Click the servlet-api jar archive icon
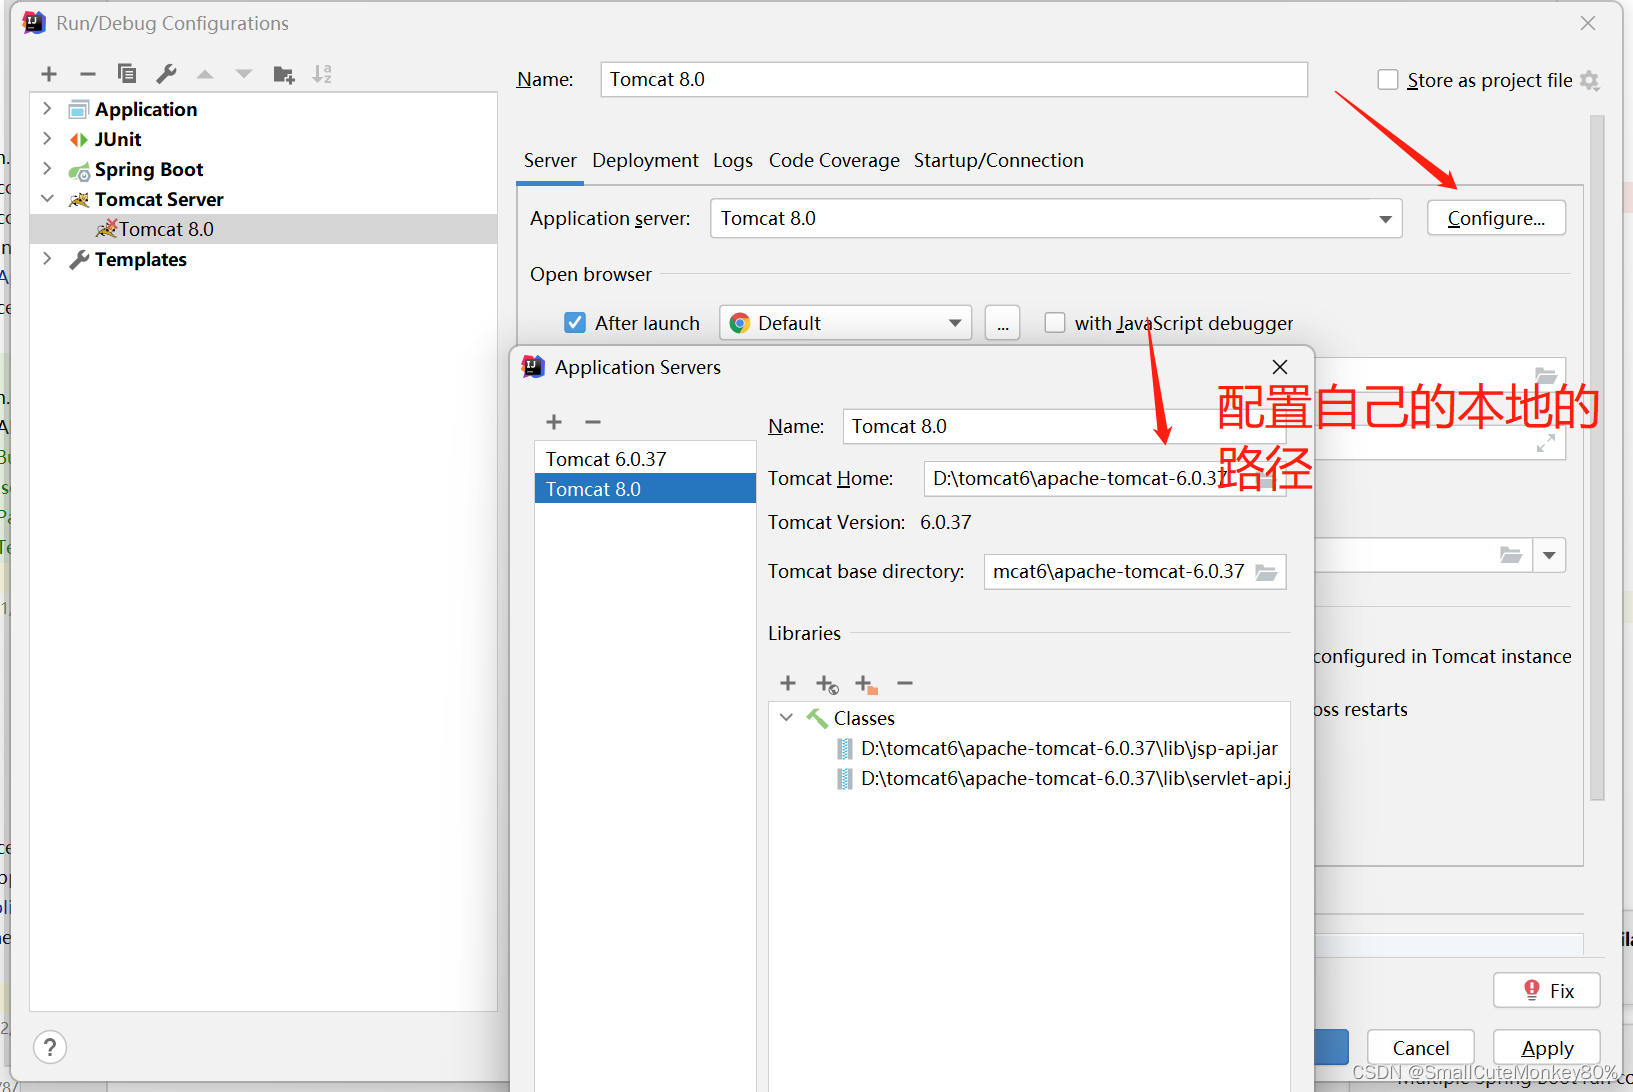Screen dimensions: 1633x1092 [x=845, y=779]
